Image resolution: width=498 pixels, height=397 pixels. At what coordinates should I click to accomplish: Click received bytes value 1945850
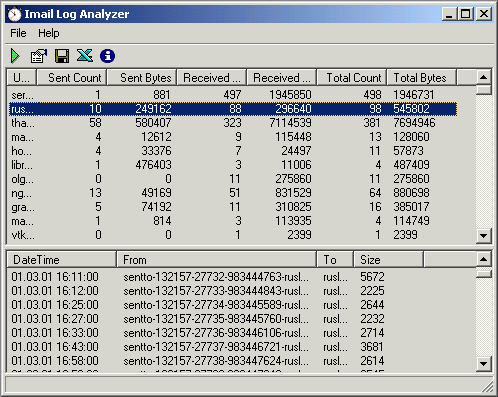(x=290, y=95)
